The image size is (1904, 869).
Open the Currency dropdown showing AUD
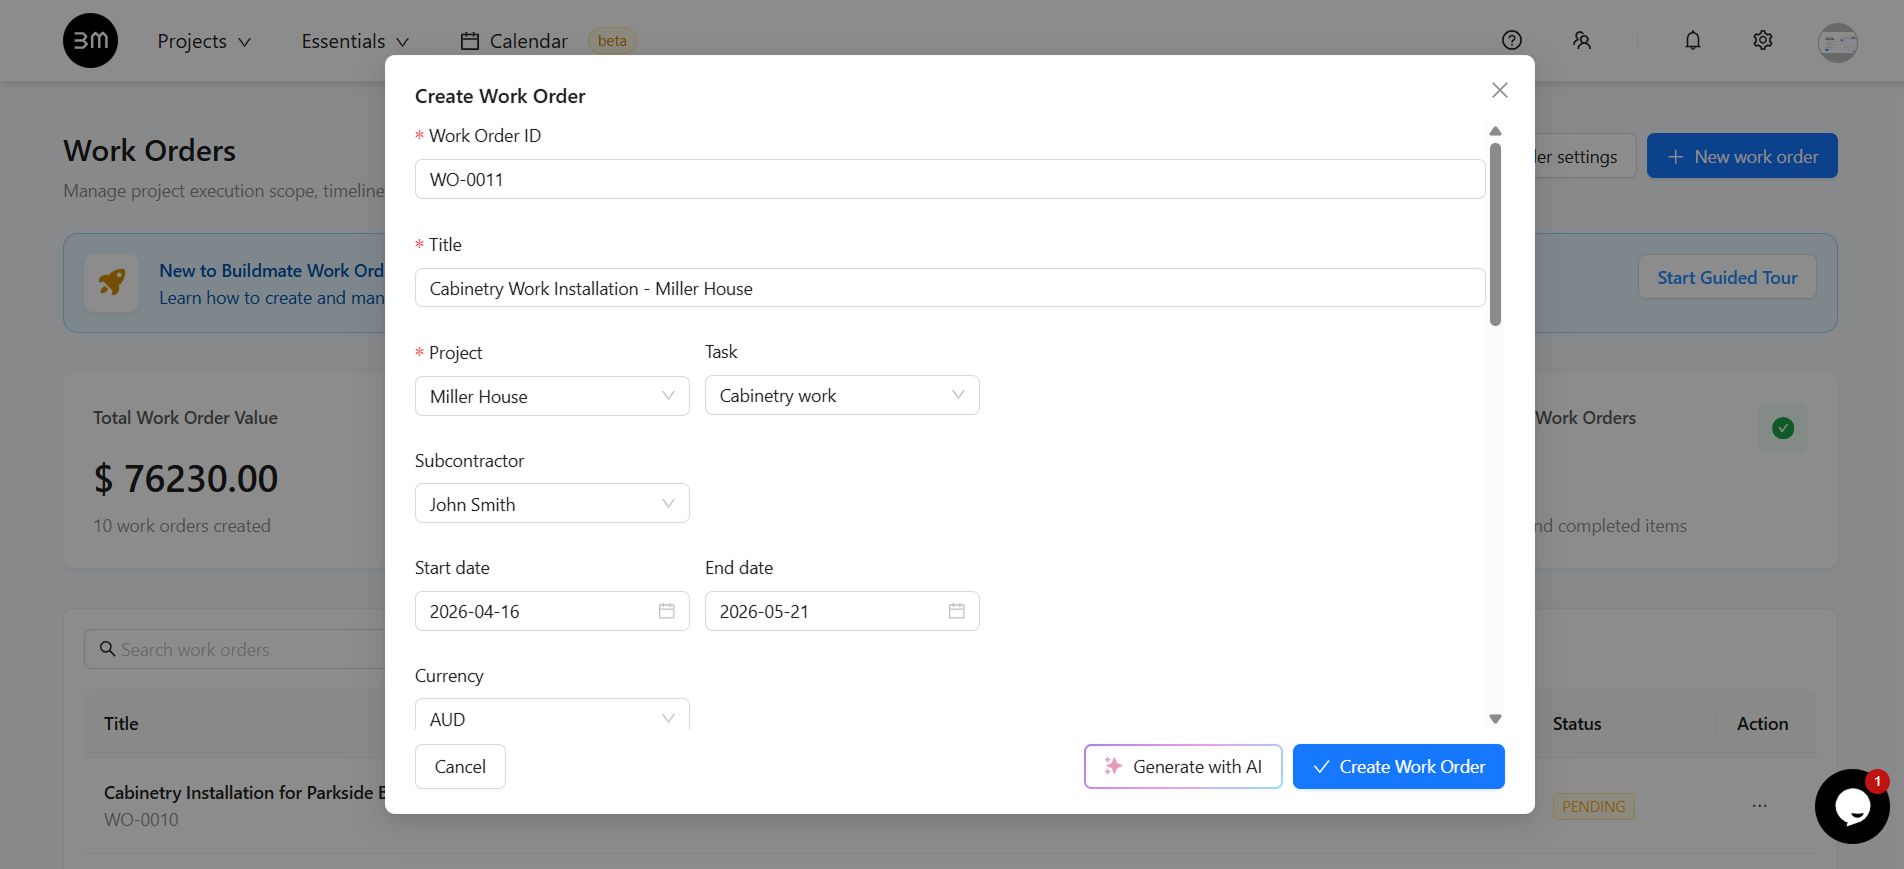[x=552, y=715]
